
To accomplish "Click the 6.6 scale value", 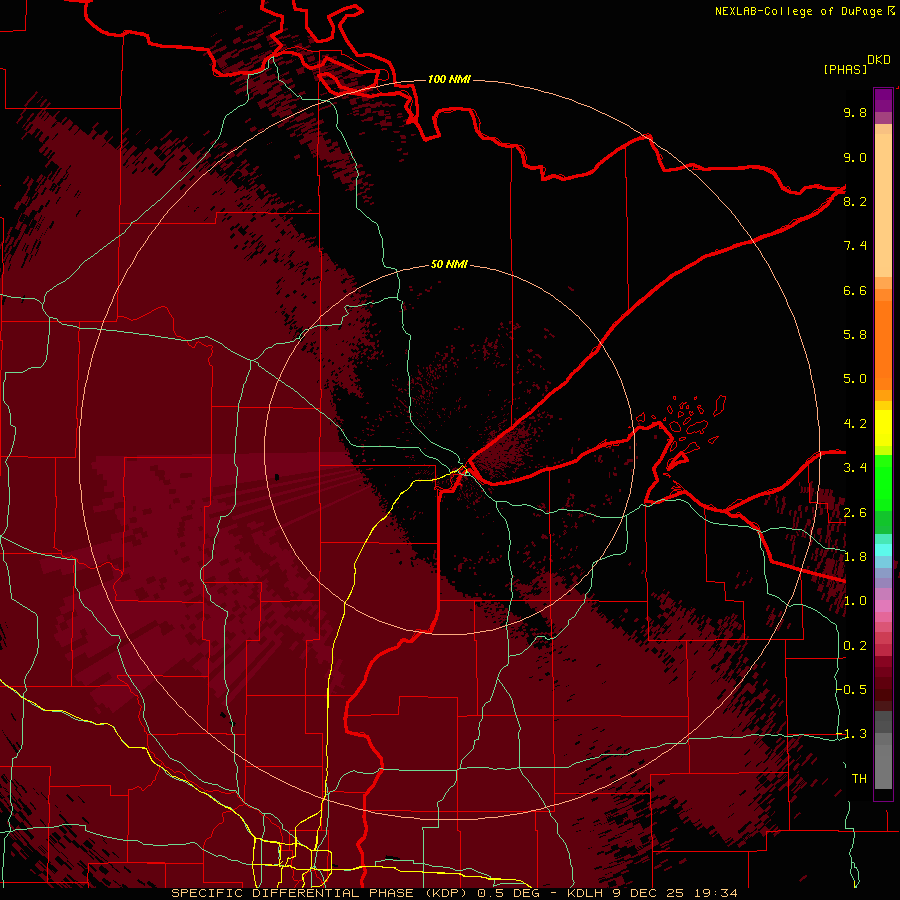I will click(855, 290).
